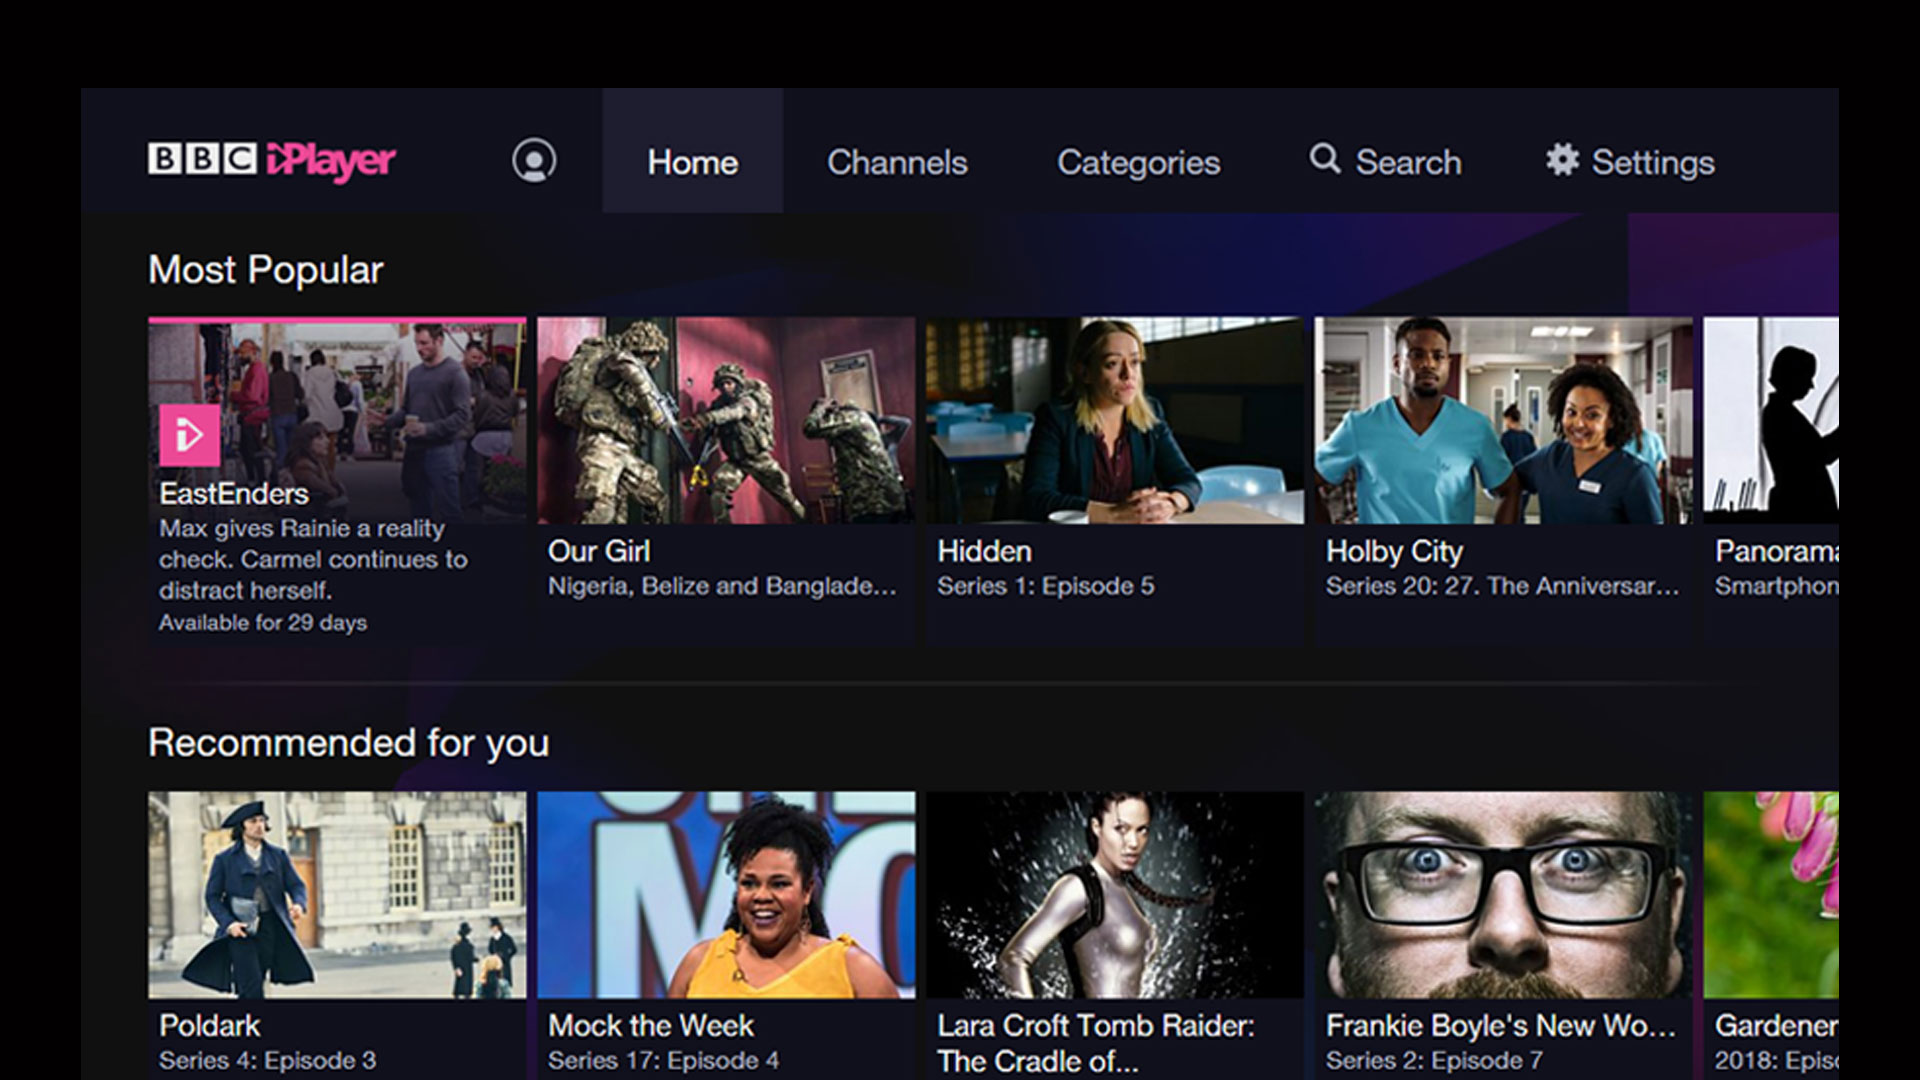
Task: Click the EastEnders title text
Action: [x=234, y=494]
